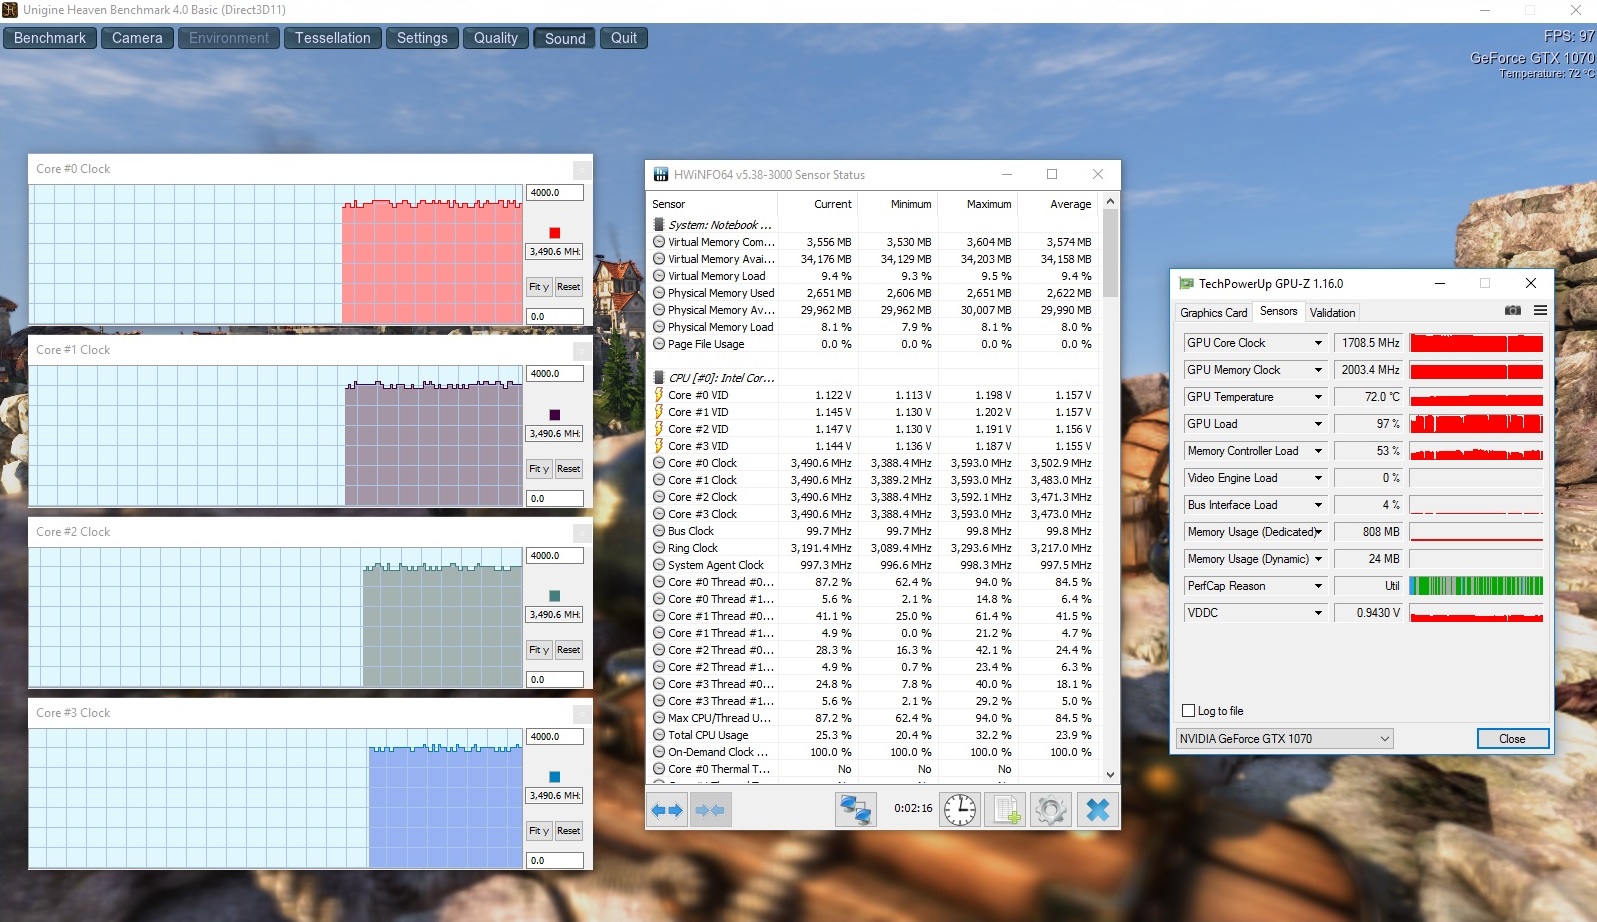Click Quit in the Heaven Benchmark menu
The height and width of the screenshot is (922, 1597).
(x=624, y=38)
